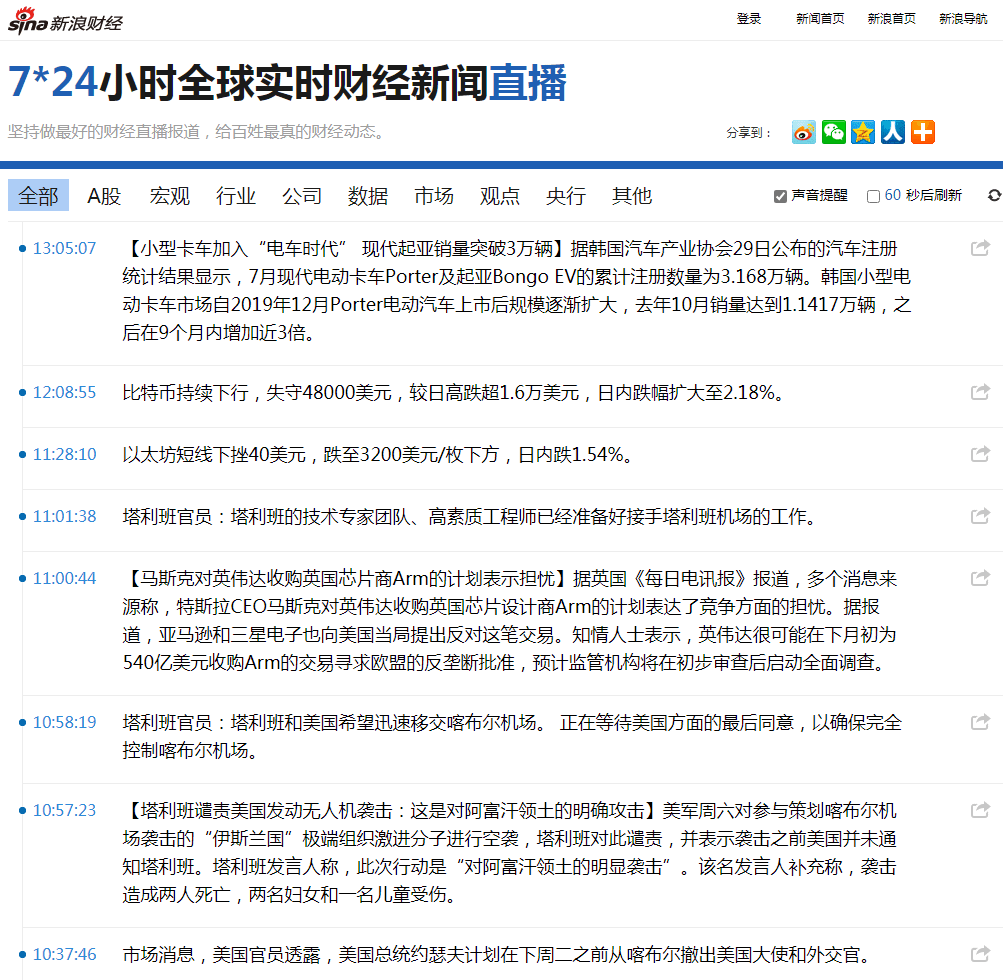The image size is (1003, 980).
Task: Open 新浪导航 link
Action: pos(963,19)
